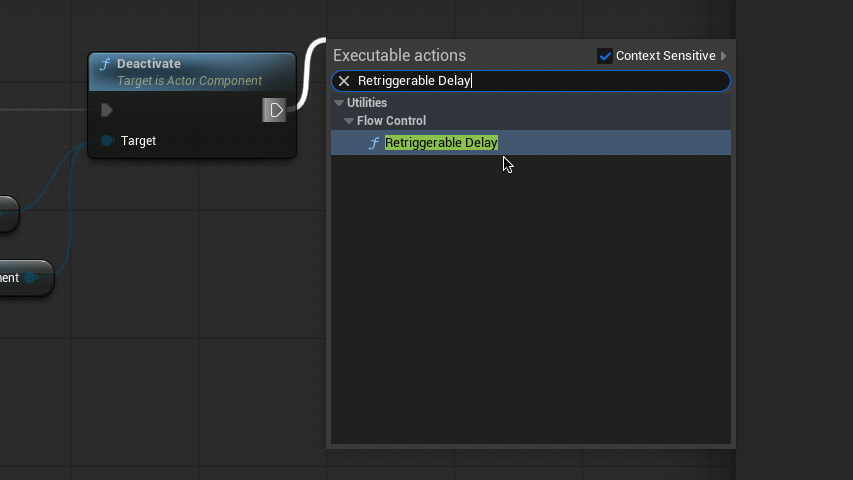The image size is (853, 480).
Task: Click Deactivate node's input execution pin
Action: 107,110
